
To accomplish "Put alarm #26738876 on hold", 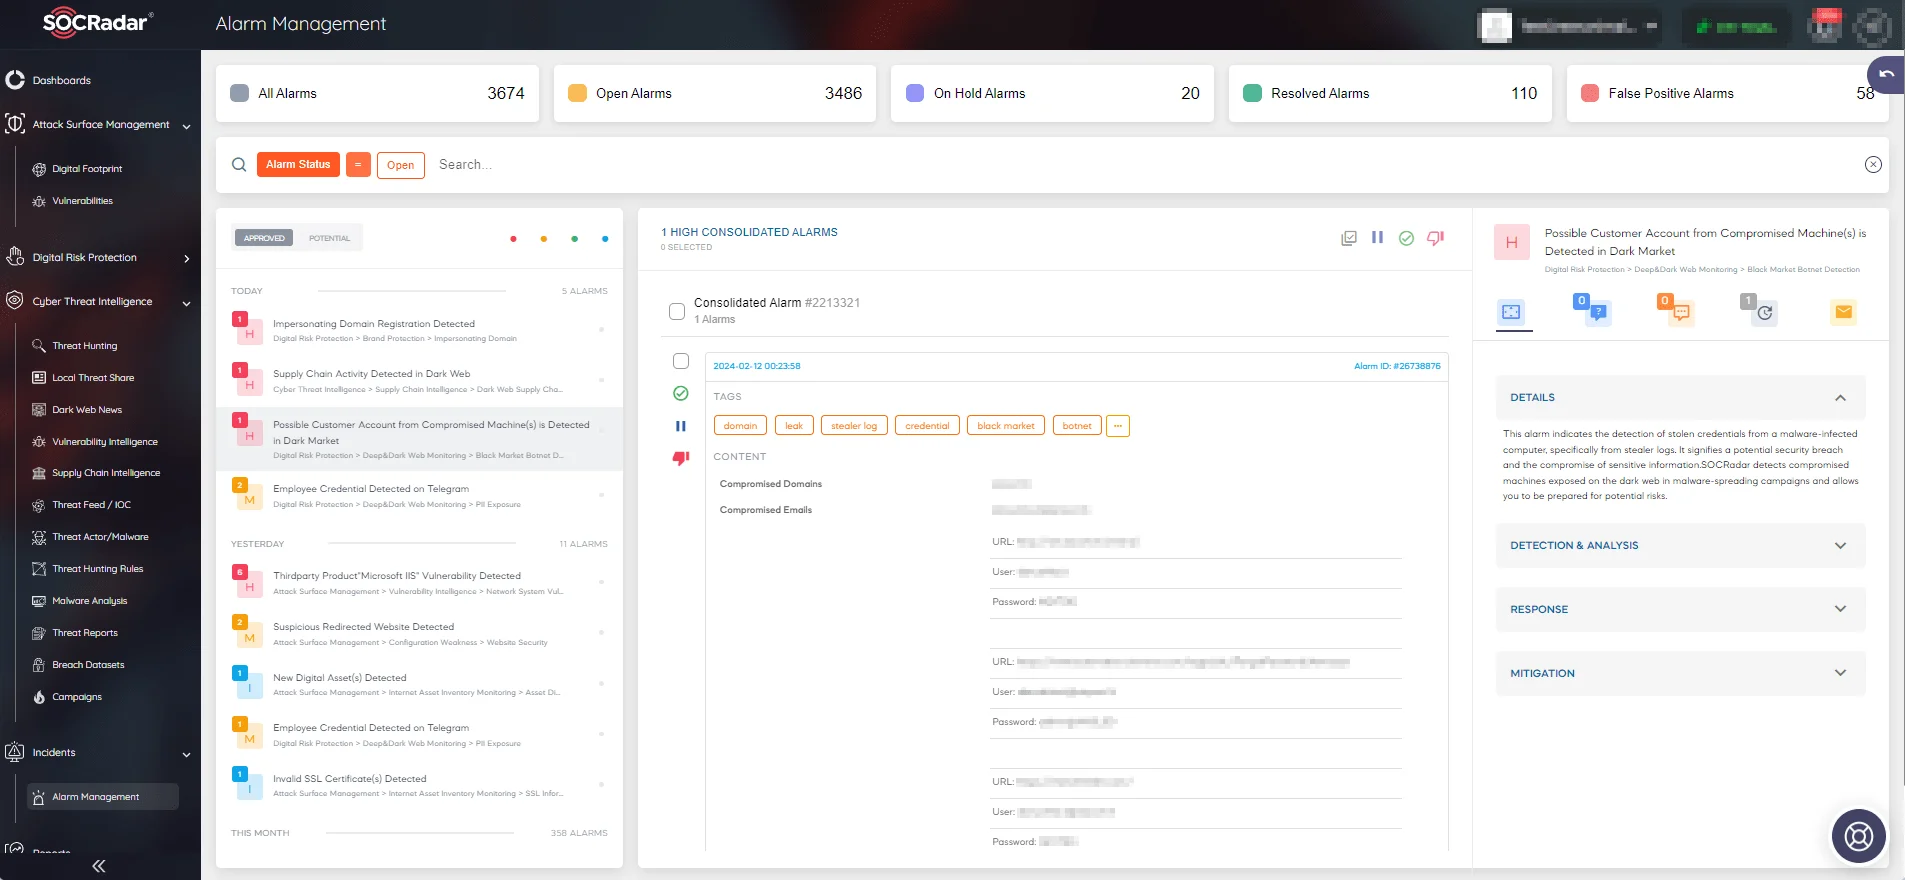I will (x=681, y=426).
